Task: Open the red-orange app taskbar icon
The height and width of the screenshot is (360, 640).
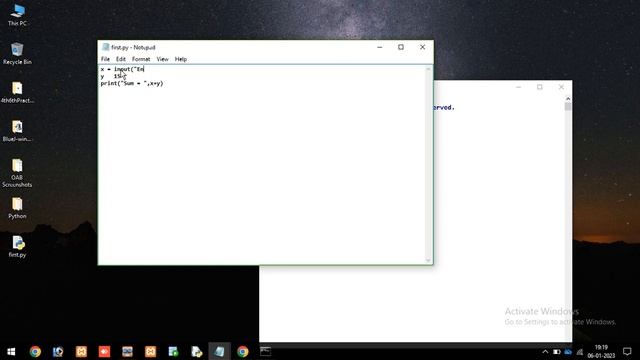Action: (104, 351)
